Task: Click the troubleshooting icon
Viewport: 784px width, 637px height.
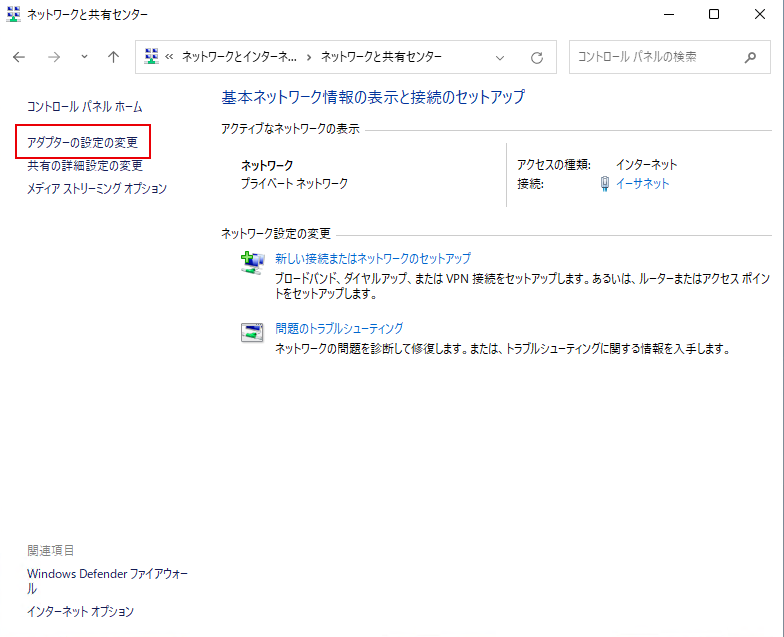Action: [252, 333]
